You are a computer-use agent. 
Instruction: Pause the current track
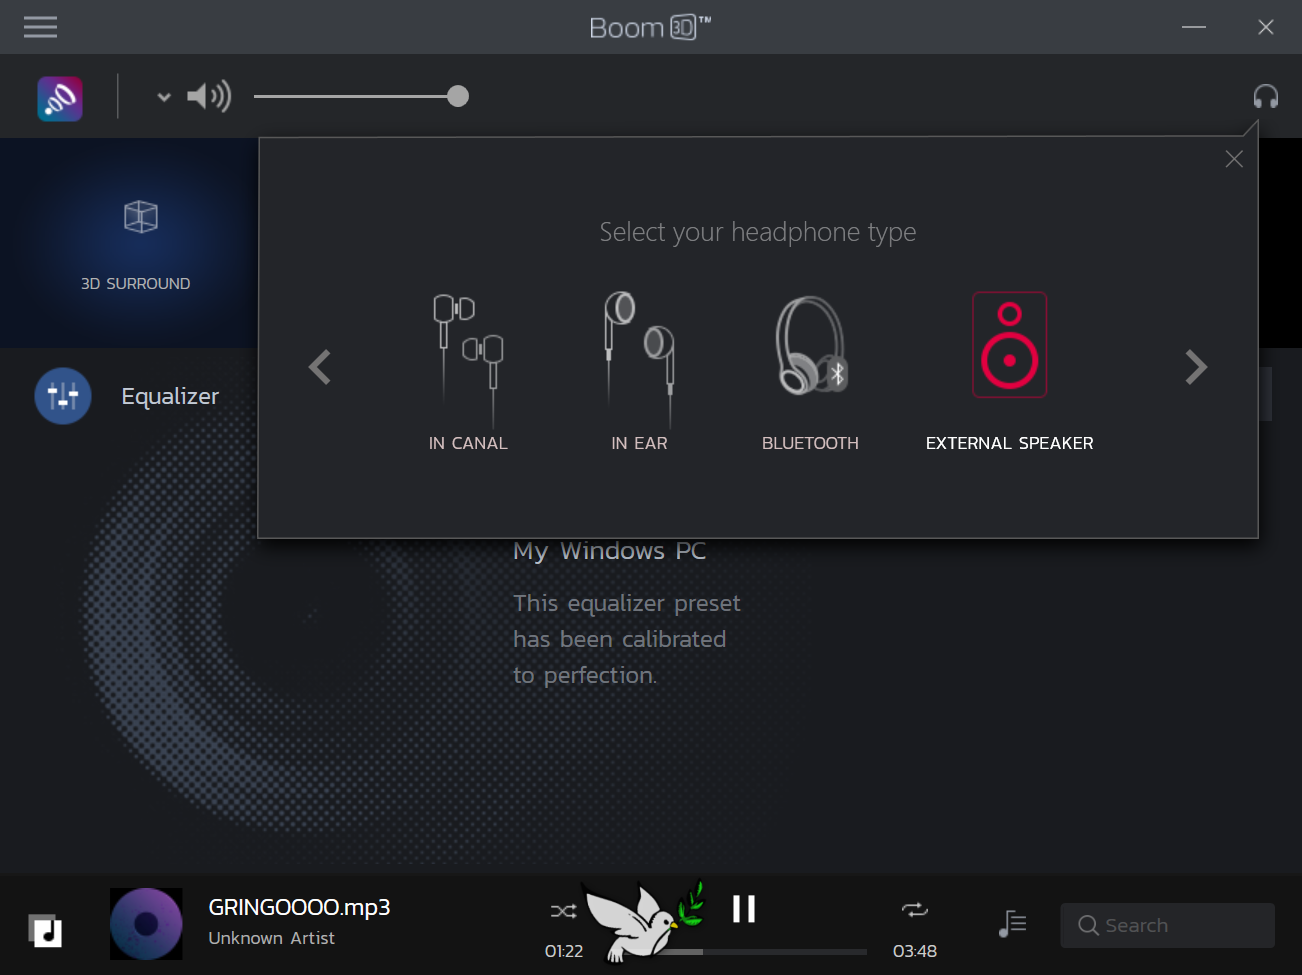[744, 908]
